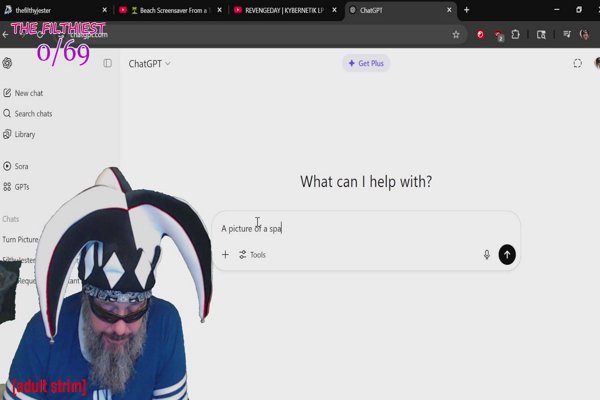The height and width of the screenshot is (400, 600).
Task: Switch to Beach Screensaver YouTube tab
Action: (170, 10)
